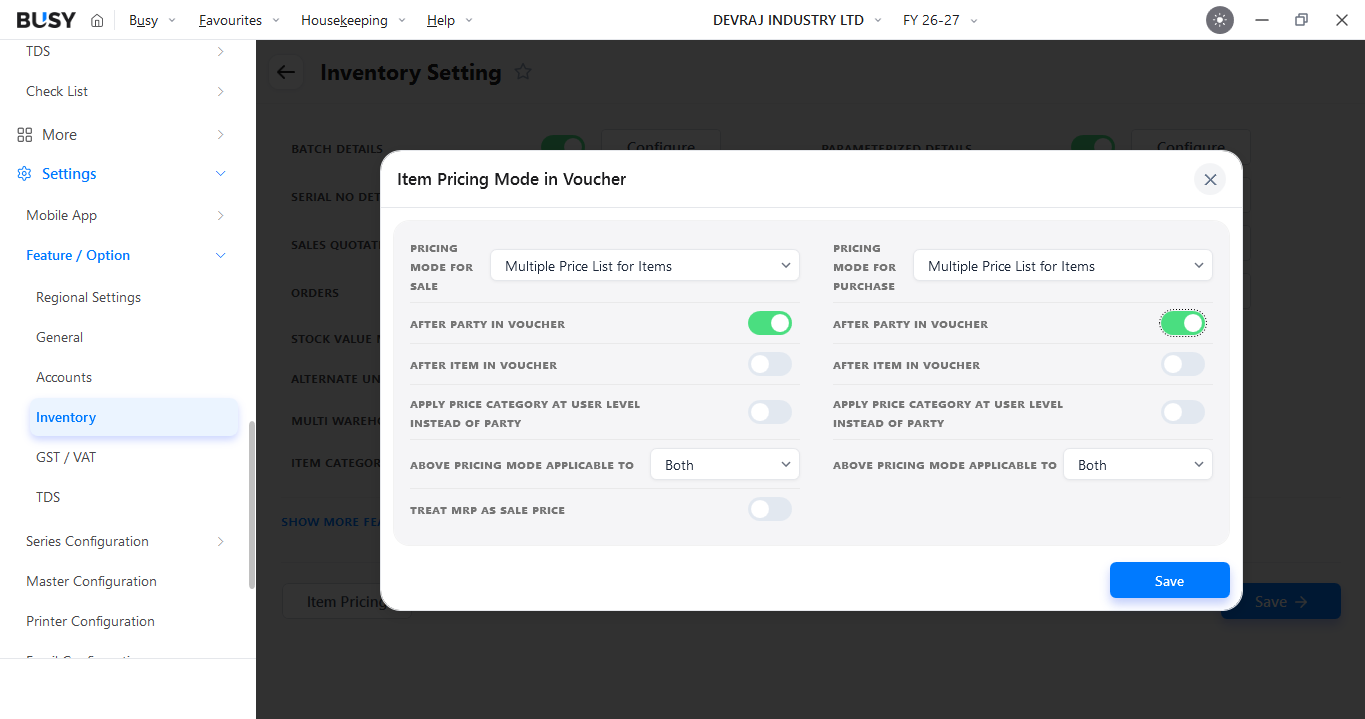The height and width of the screenshot is (719, 1365).
Task: Open the Favourites menu
Action: (239, 20)
